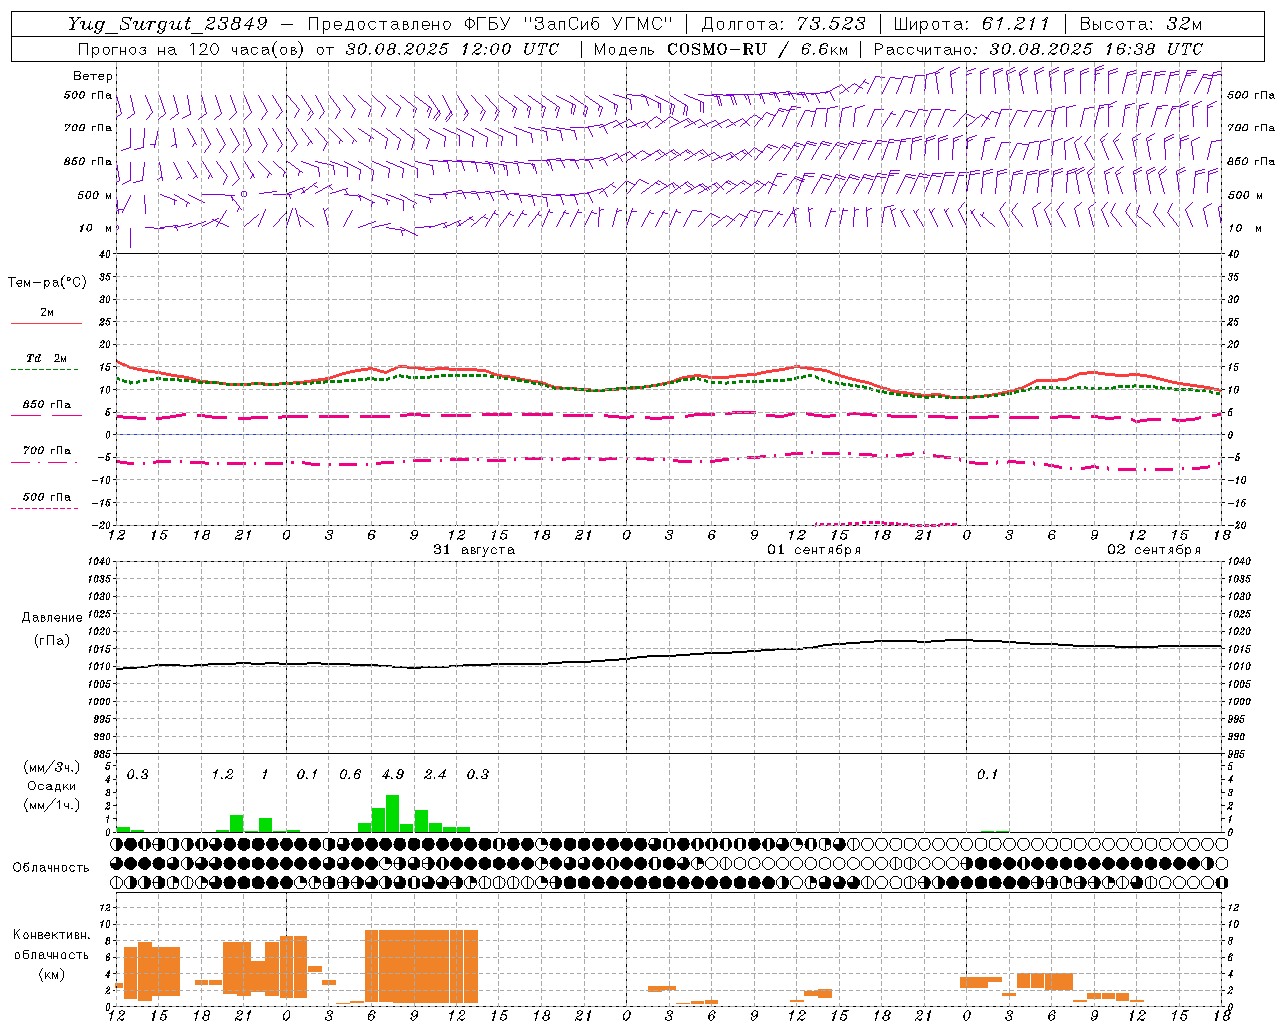Click the 4.9 precipitation total
This screenshot has height=1024, width=1280.
[393, 774]
